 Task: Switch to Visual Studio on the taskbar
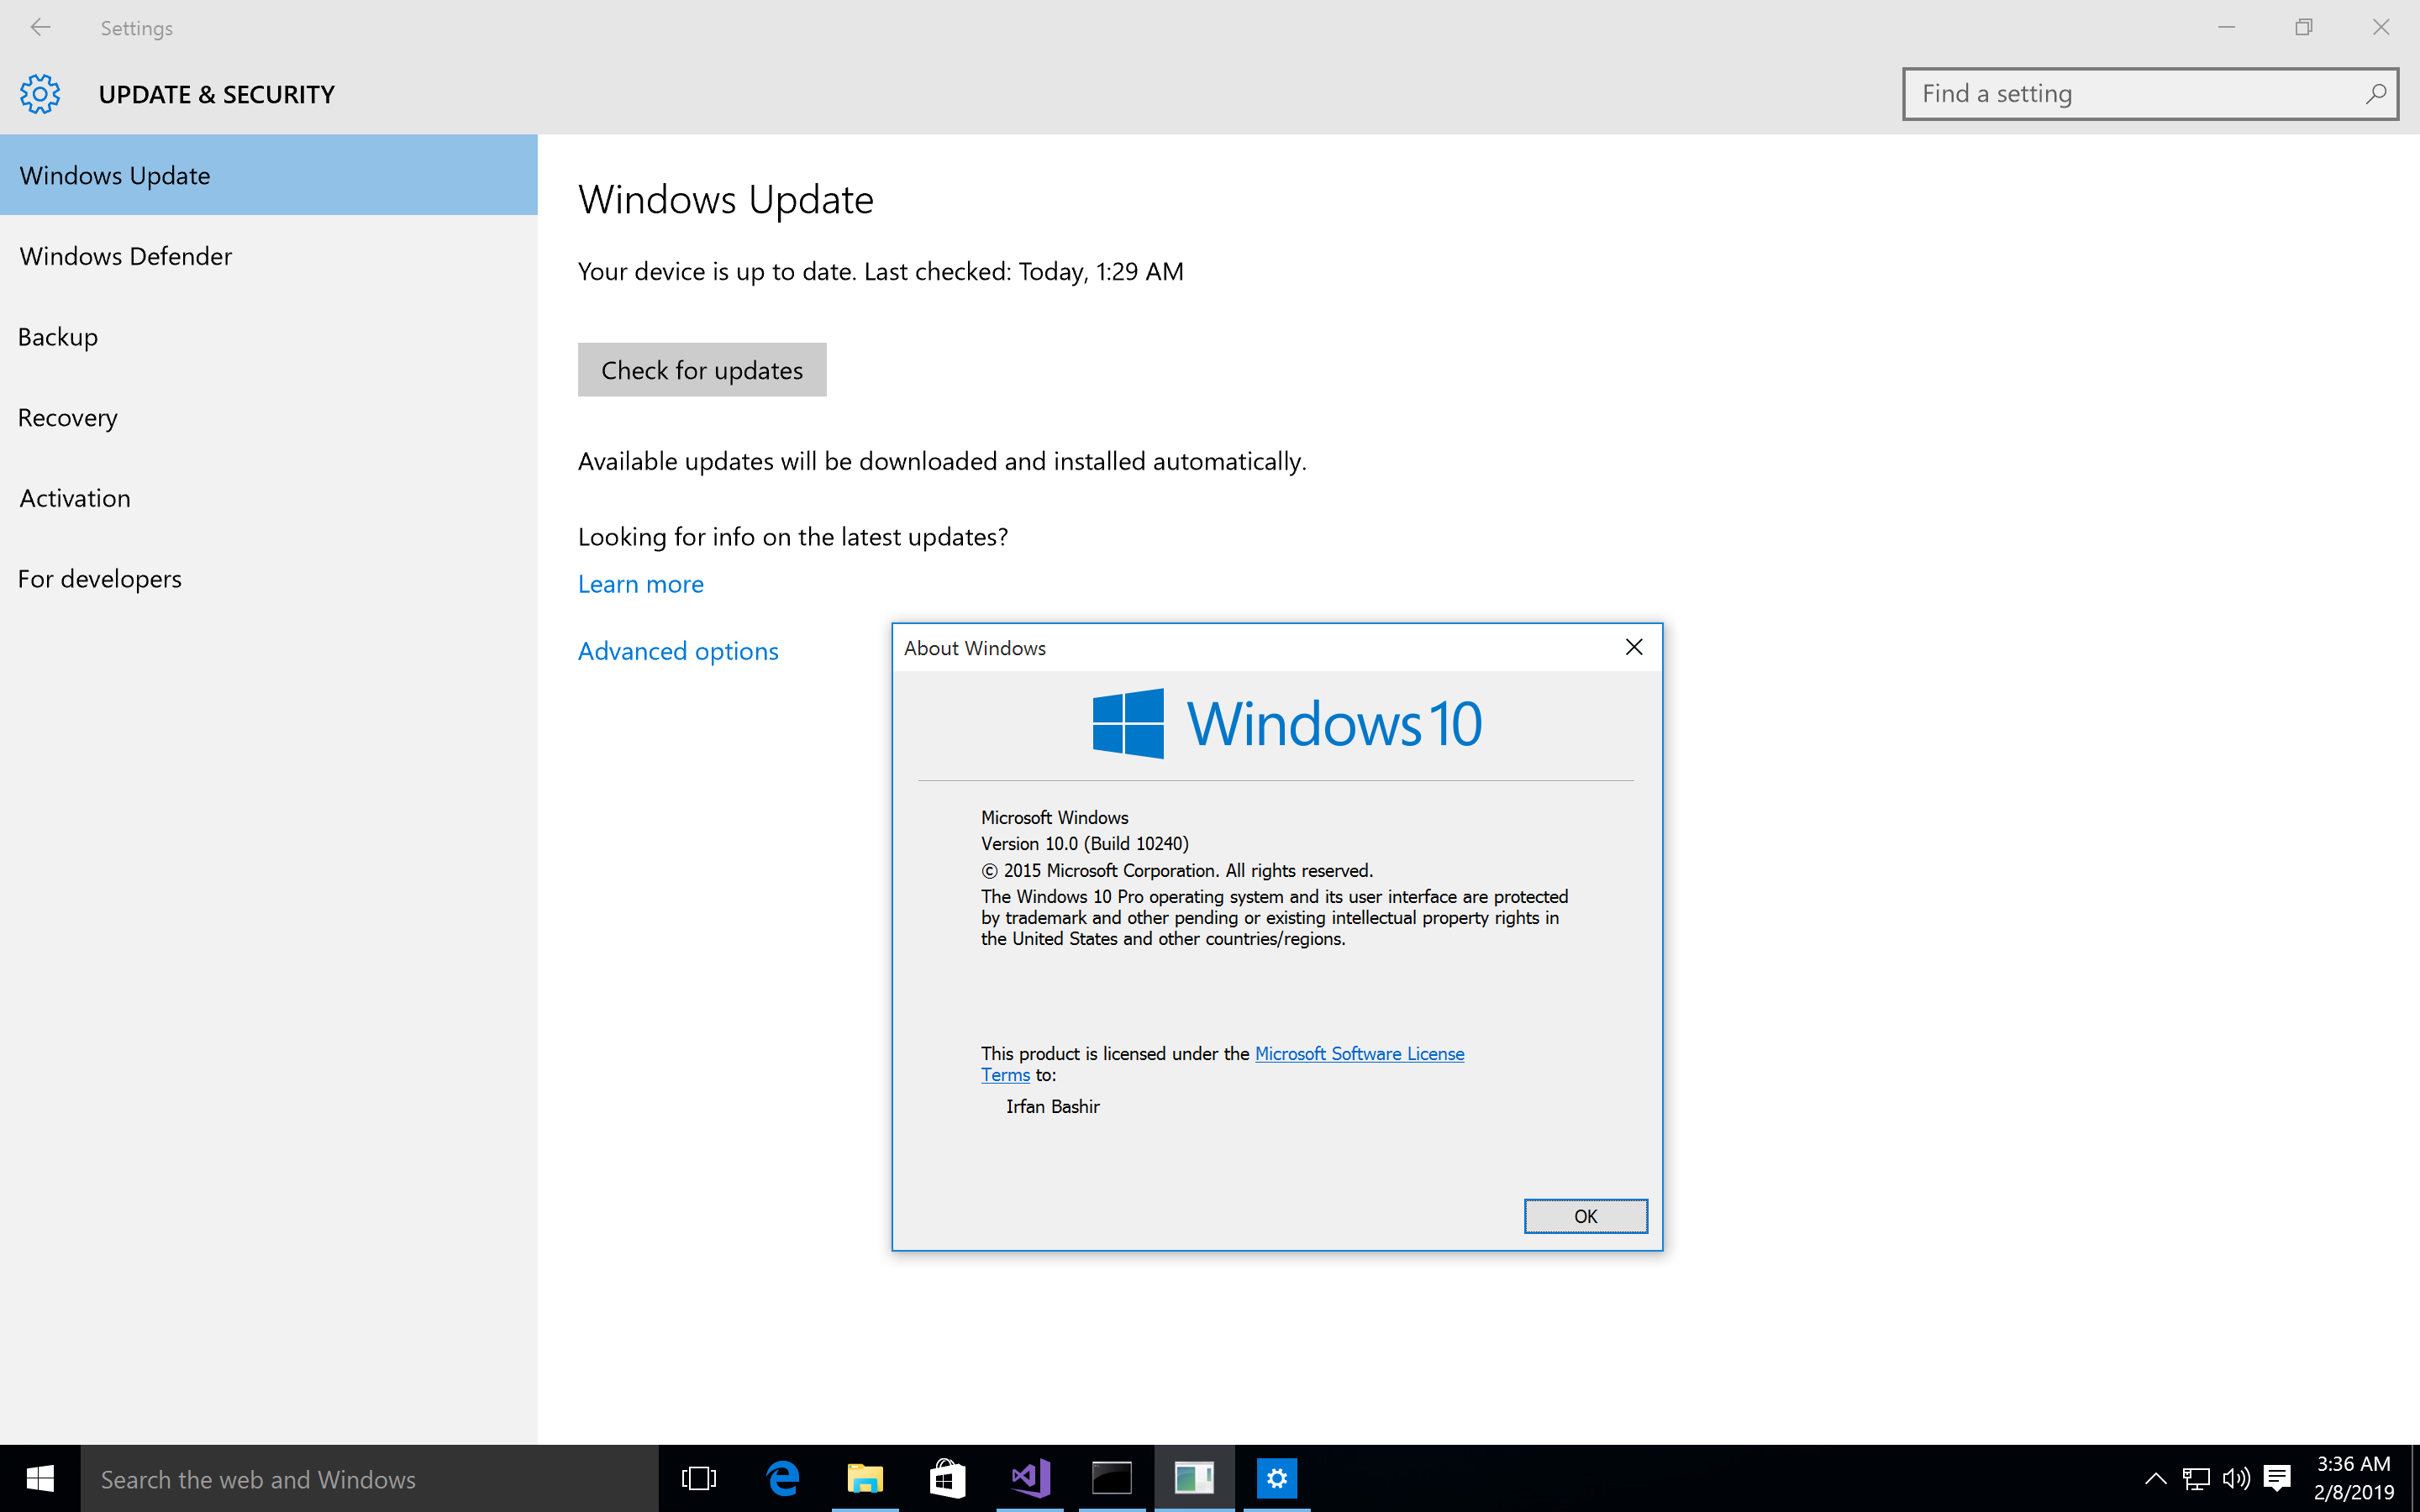click(1030, 1478)
